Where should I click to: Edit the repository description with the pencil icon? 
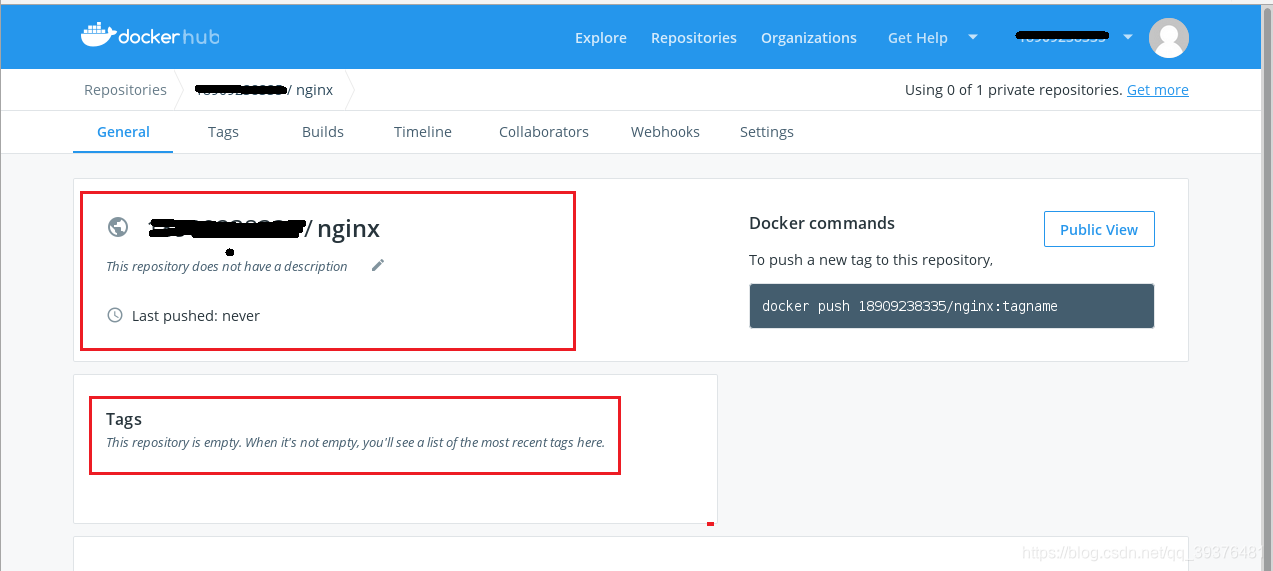377,265
